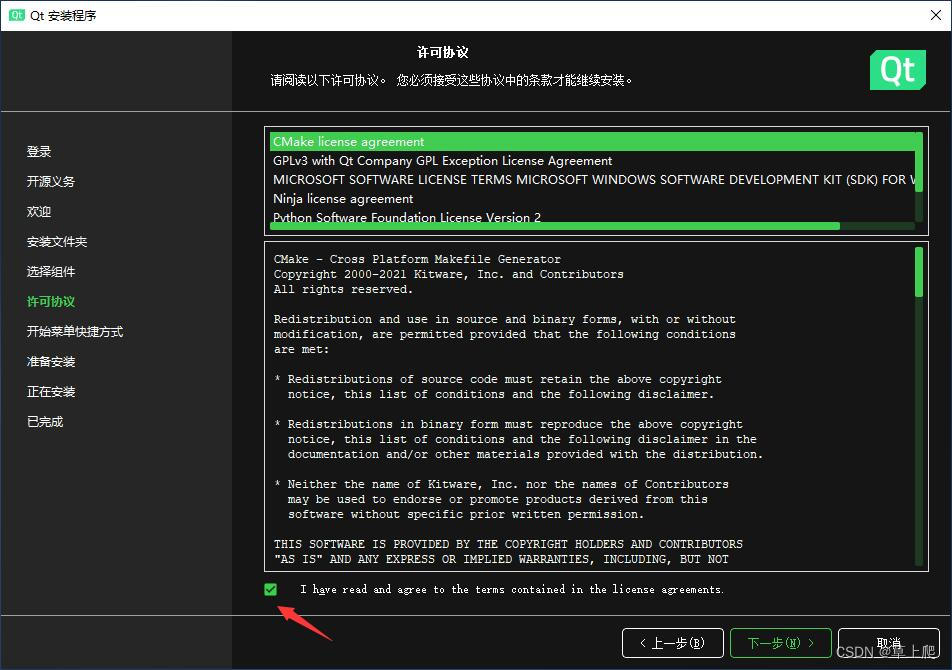Open the 欢迎 step in the sidebar
The width and height of the screenshot is (952, 670).
click(38, 211)
